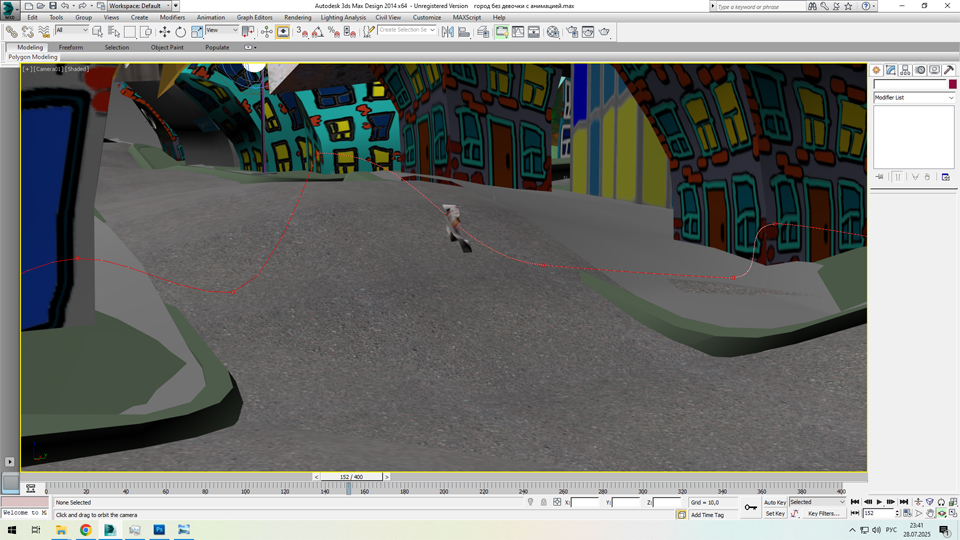Click the object color swatch
This screenshot has height=540, width=960.
tap(952, 84)
